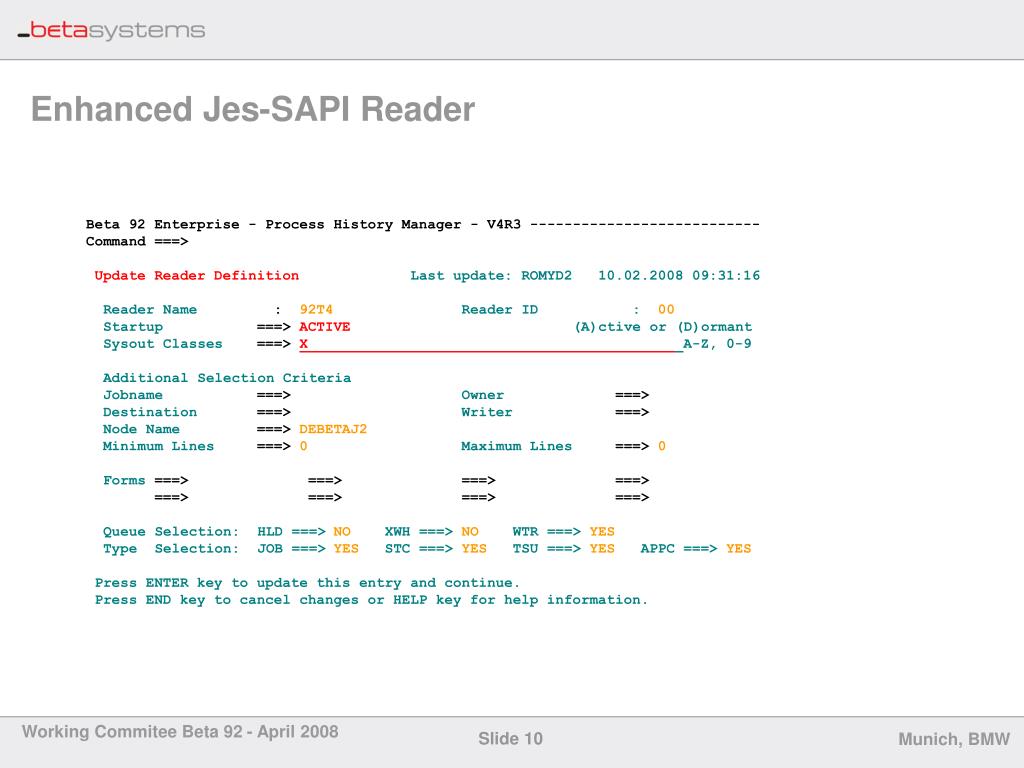The width and height of the screenshot is (1024, 768).
Task: Click the 'Press END key to cancel' instruction
Action: tap(371, 600)
